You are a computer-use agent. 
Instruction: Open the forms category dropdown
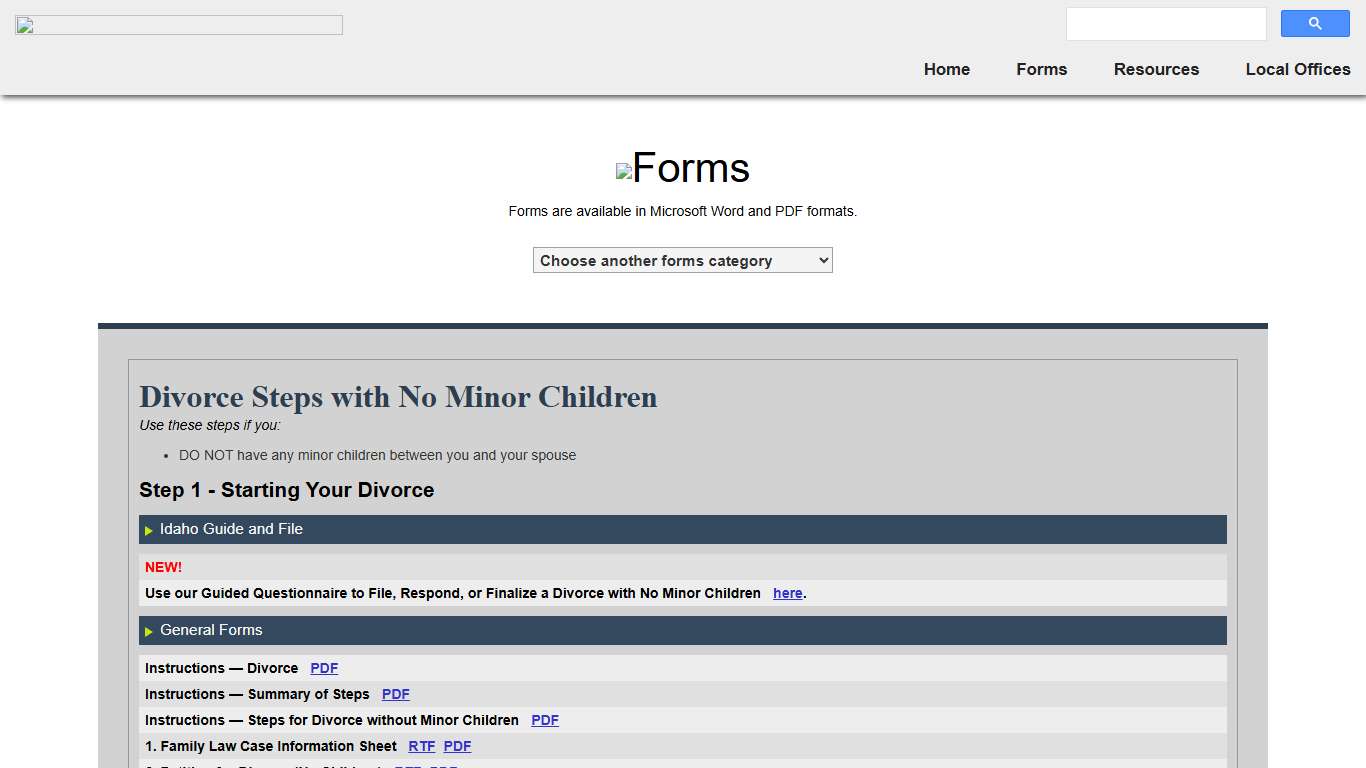[x=682, y=261]
